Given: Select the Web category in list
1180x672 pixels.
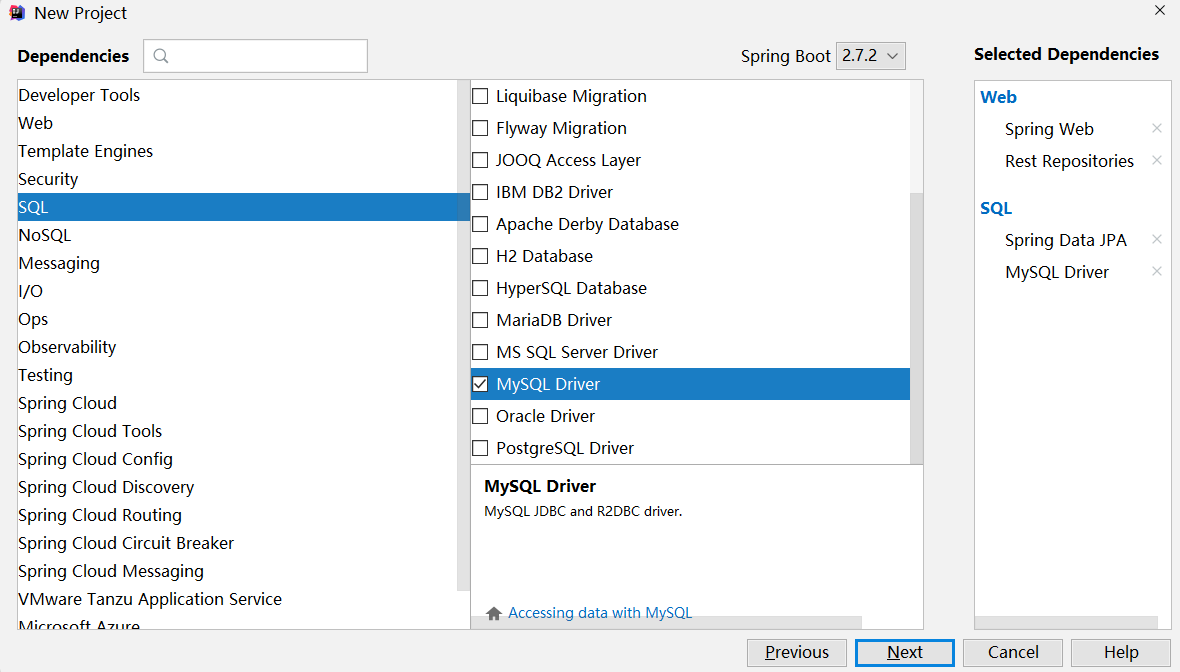Looking at the screenshot, I should click(237, 123).
